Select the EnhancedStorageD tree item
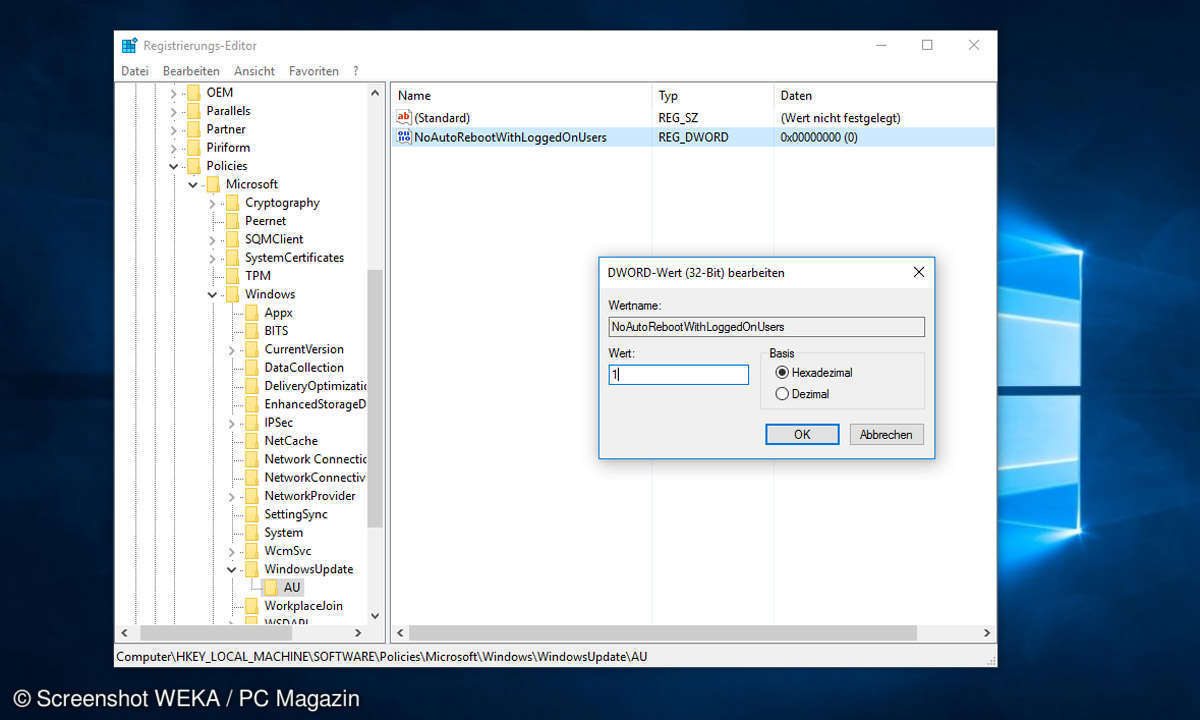 (315, 404)
